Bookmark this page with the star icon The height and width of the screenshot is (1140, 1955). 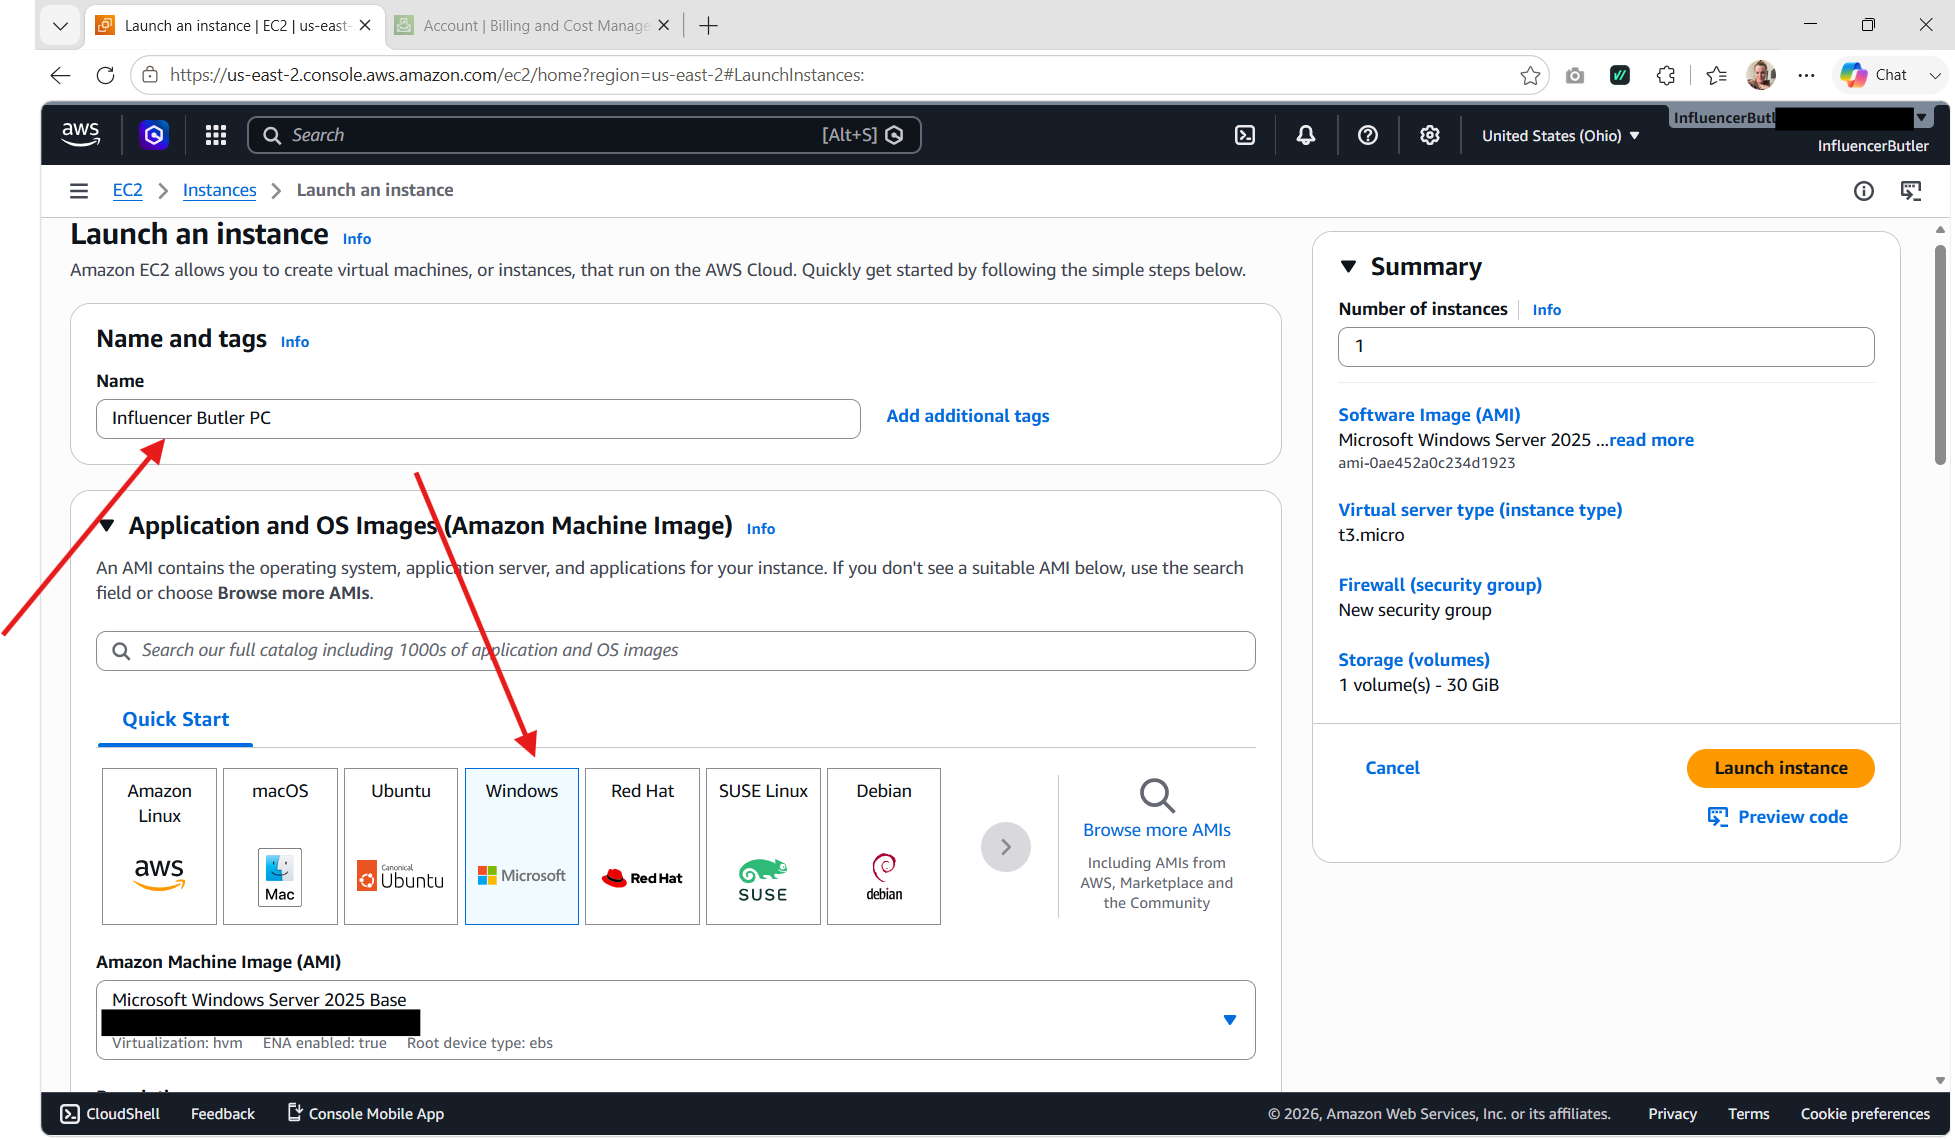click(x=1530, y=75)
